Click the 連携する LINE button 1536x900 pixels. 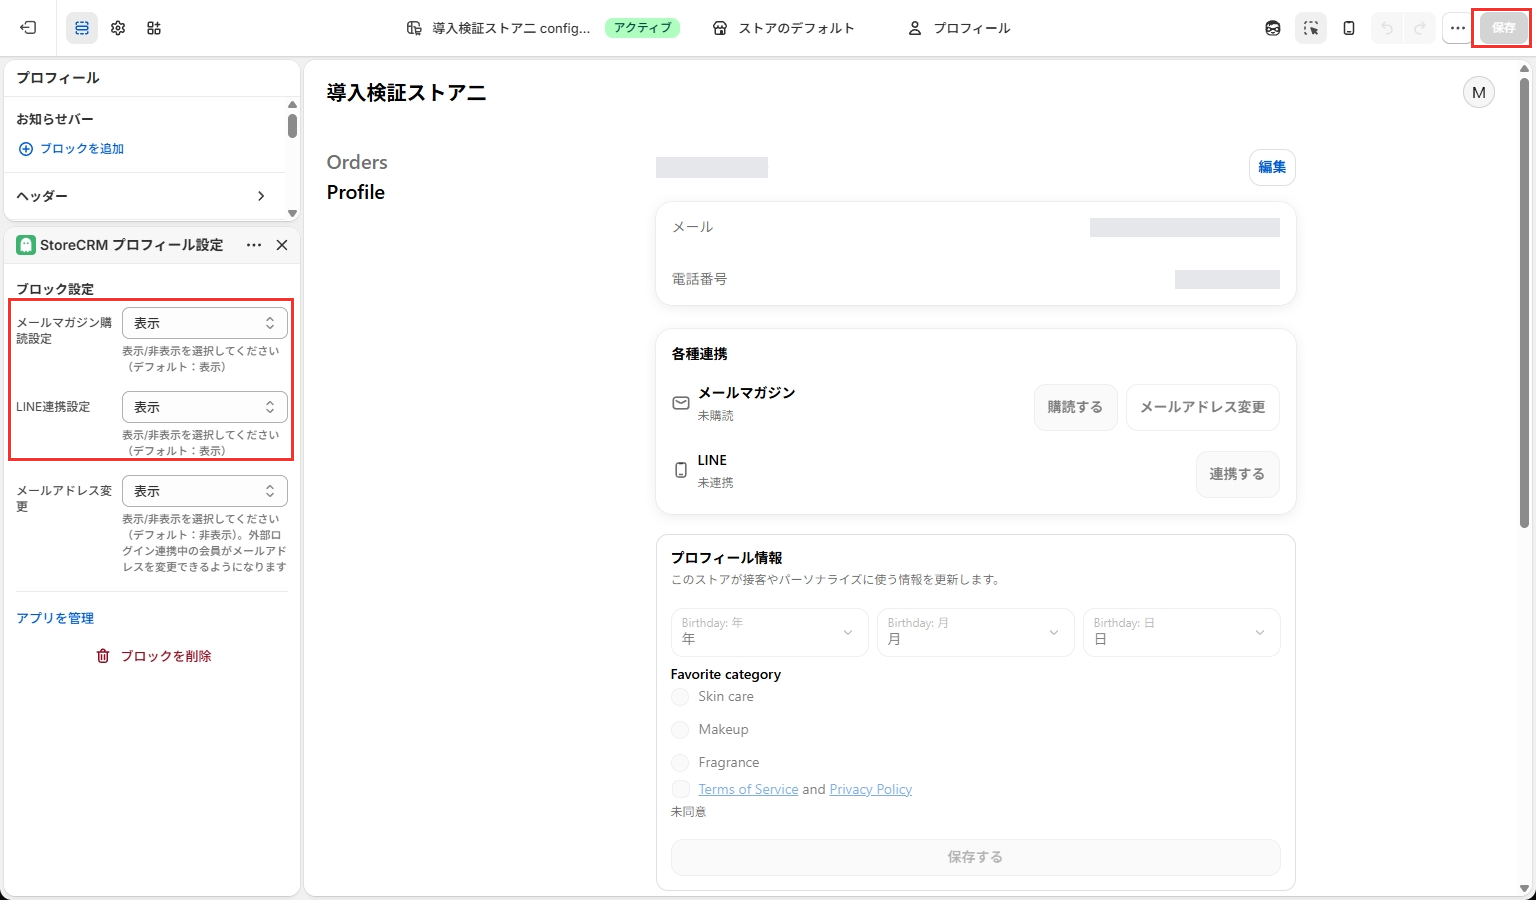coord(1237,474)
